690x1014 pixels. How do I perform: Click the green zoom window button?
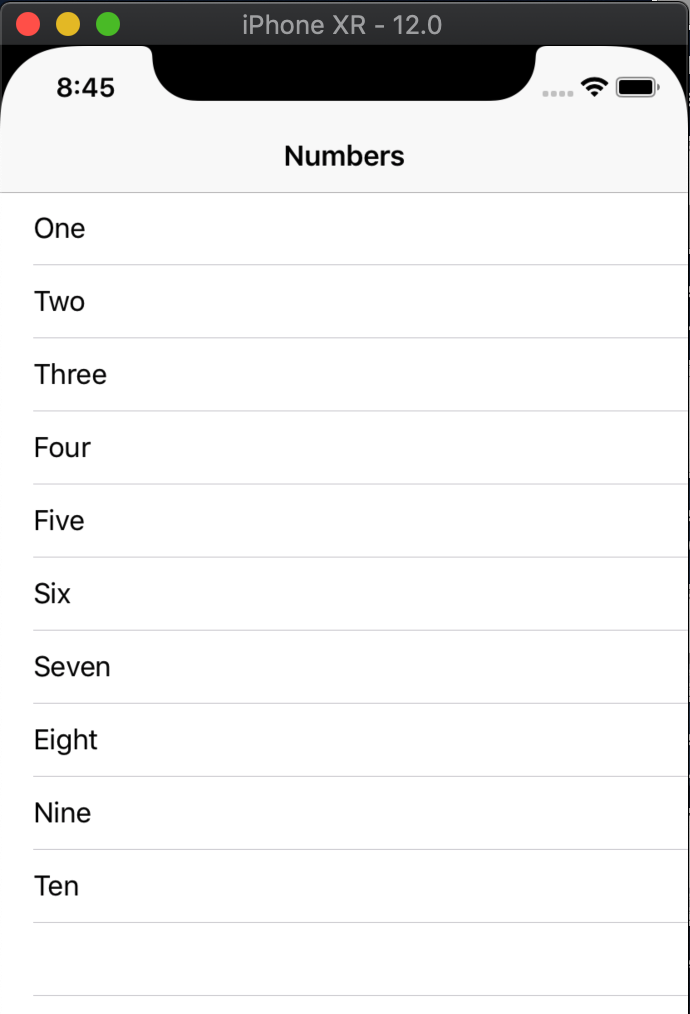(x=108, y=24)
